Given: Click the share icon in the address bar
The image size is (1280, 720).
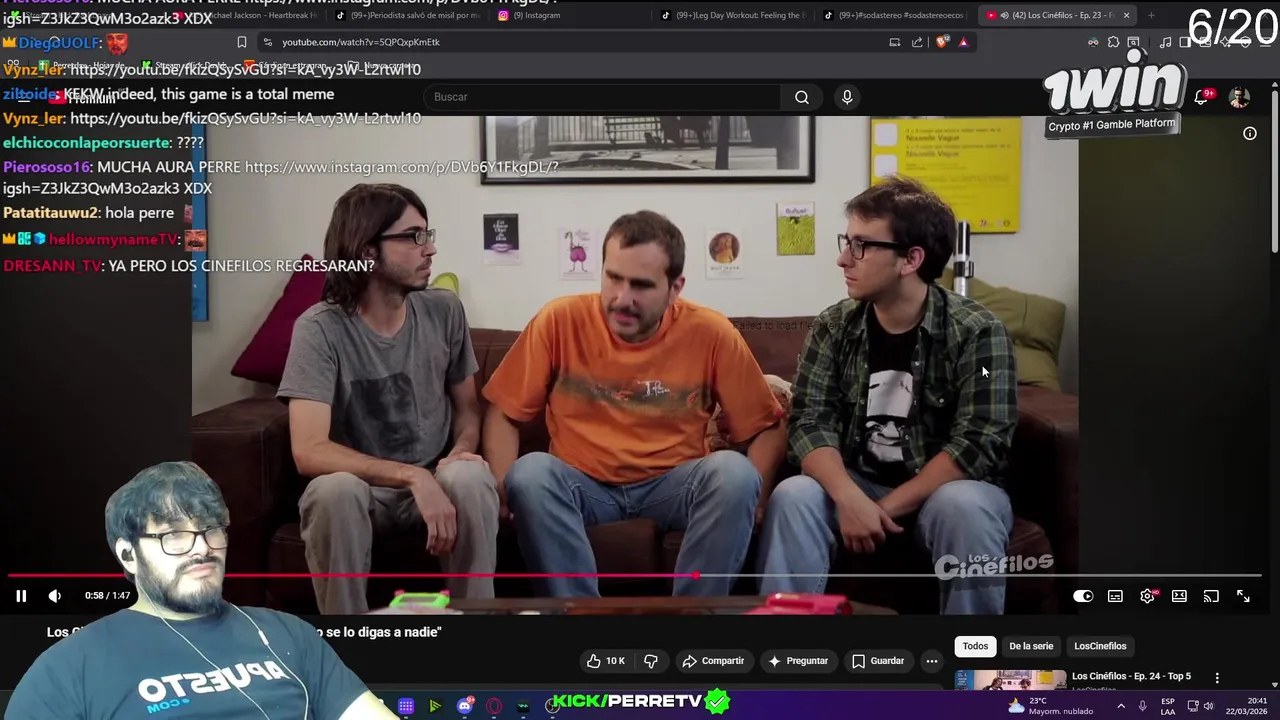Looking at the screenshot, I should coord(917,42).
